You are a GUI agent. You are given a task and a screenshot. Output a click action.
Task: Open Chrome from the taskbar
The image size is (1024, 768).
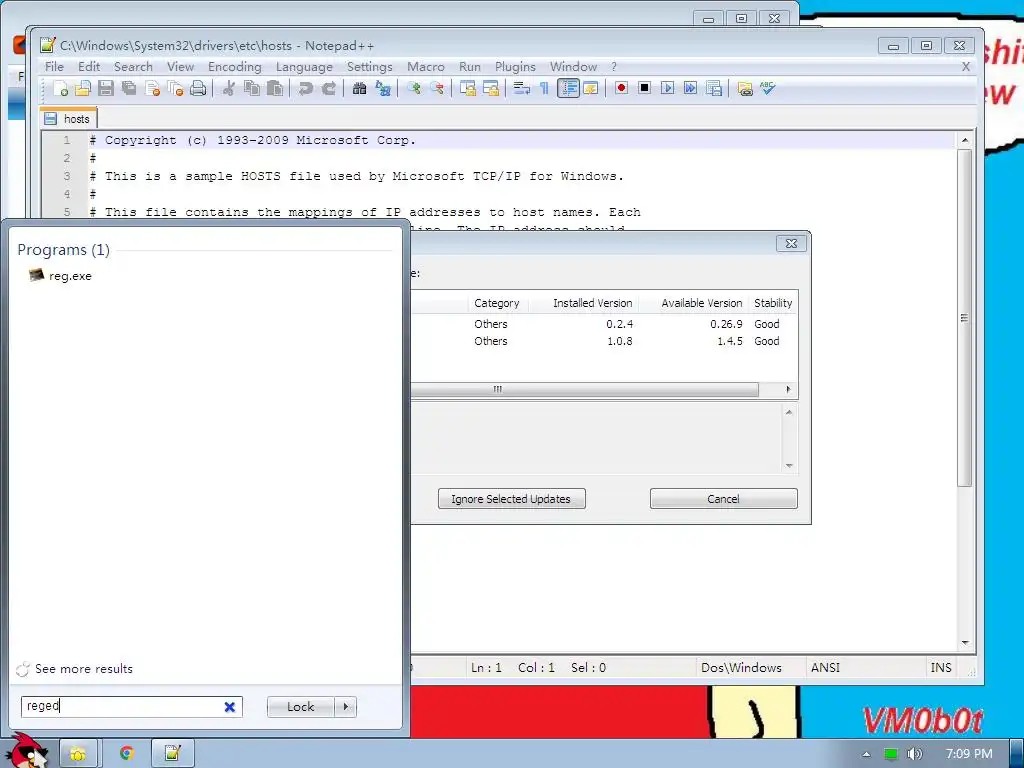(x=127, y=754)
